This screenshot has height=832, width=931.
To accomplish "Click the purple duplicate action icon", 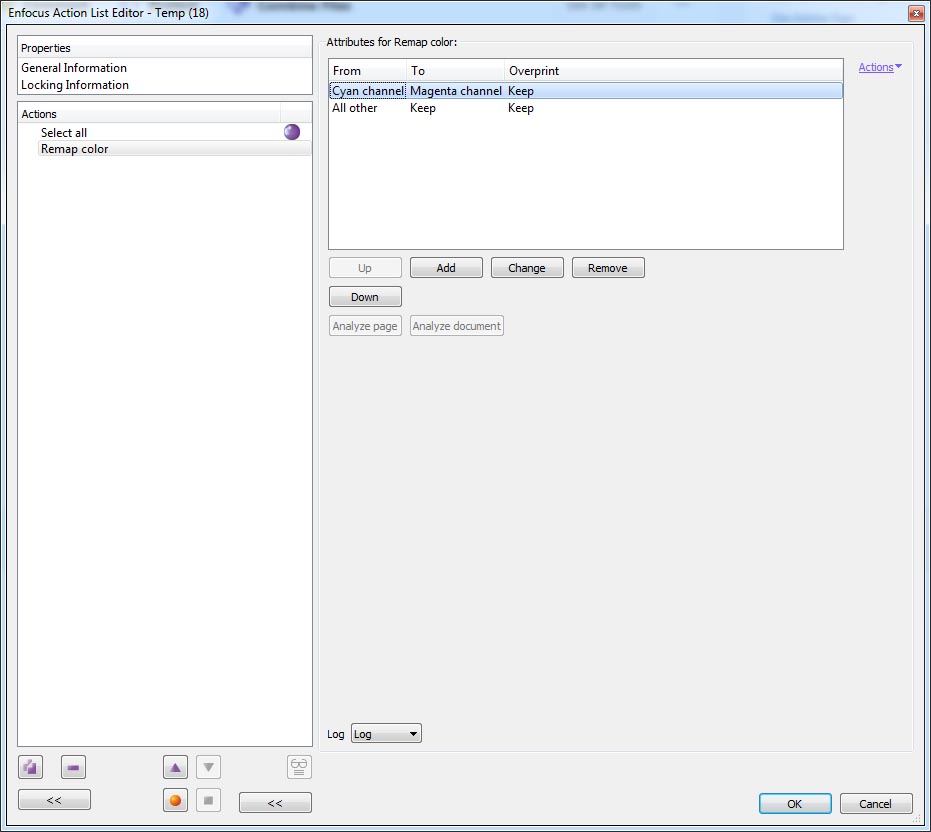I will (x=30, y=767).
